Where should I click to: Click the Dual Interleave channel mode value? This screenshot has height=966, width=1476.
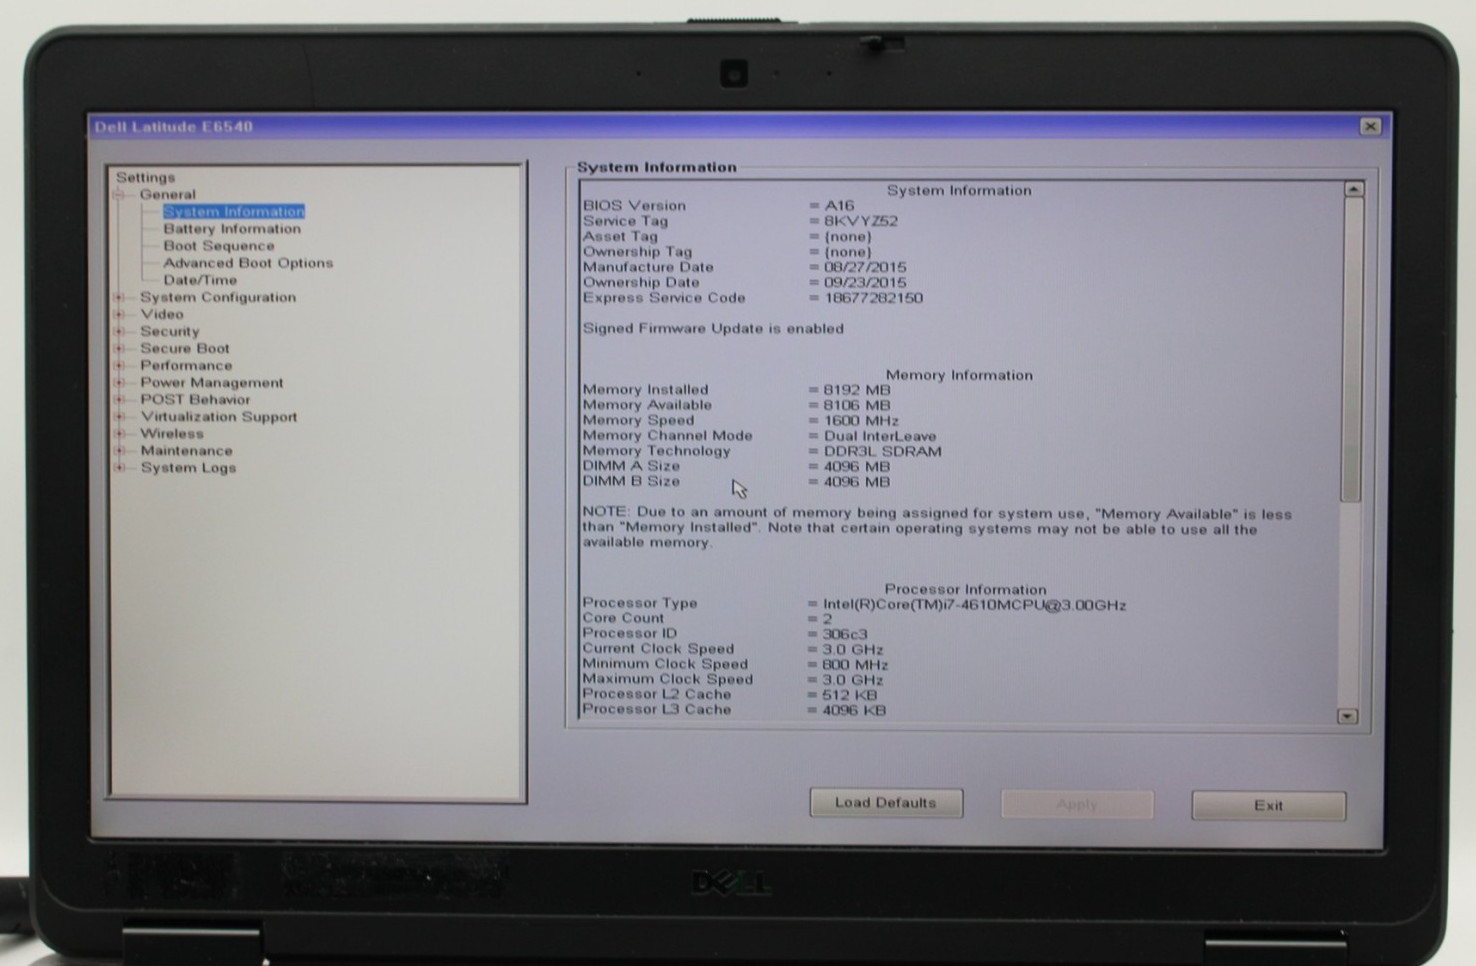click(x=880, y=436)
